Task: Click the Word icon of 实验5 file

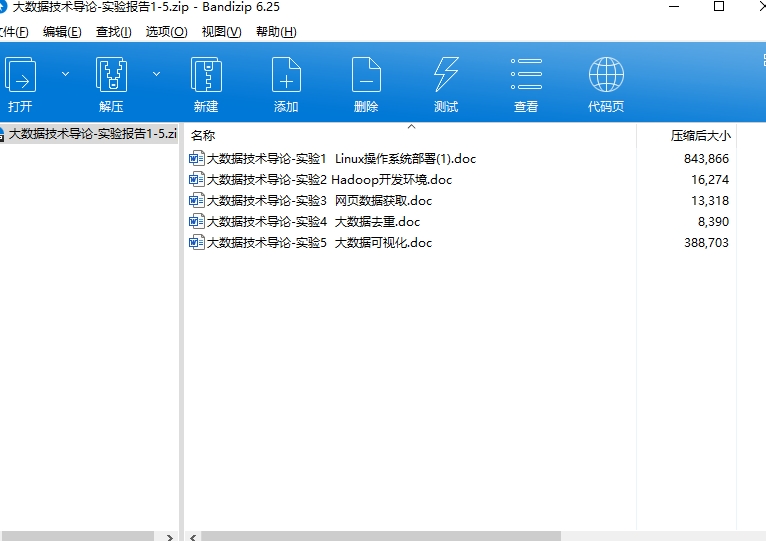Action: (x=196, y=242)
